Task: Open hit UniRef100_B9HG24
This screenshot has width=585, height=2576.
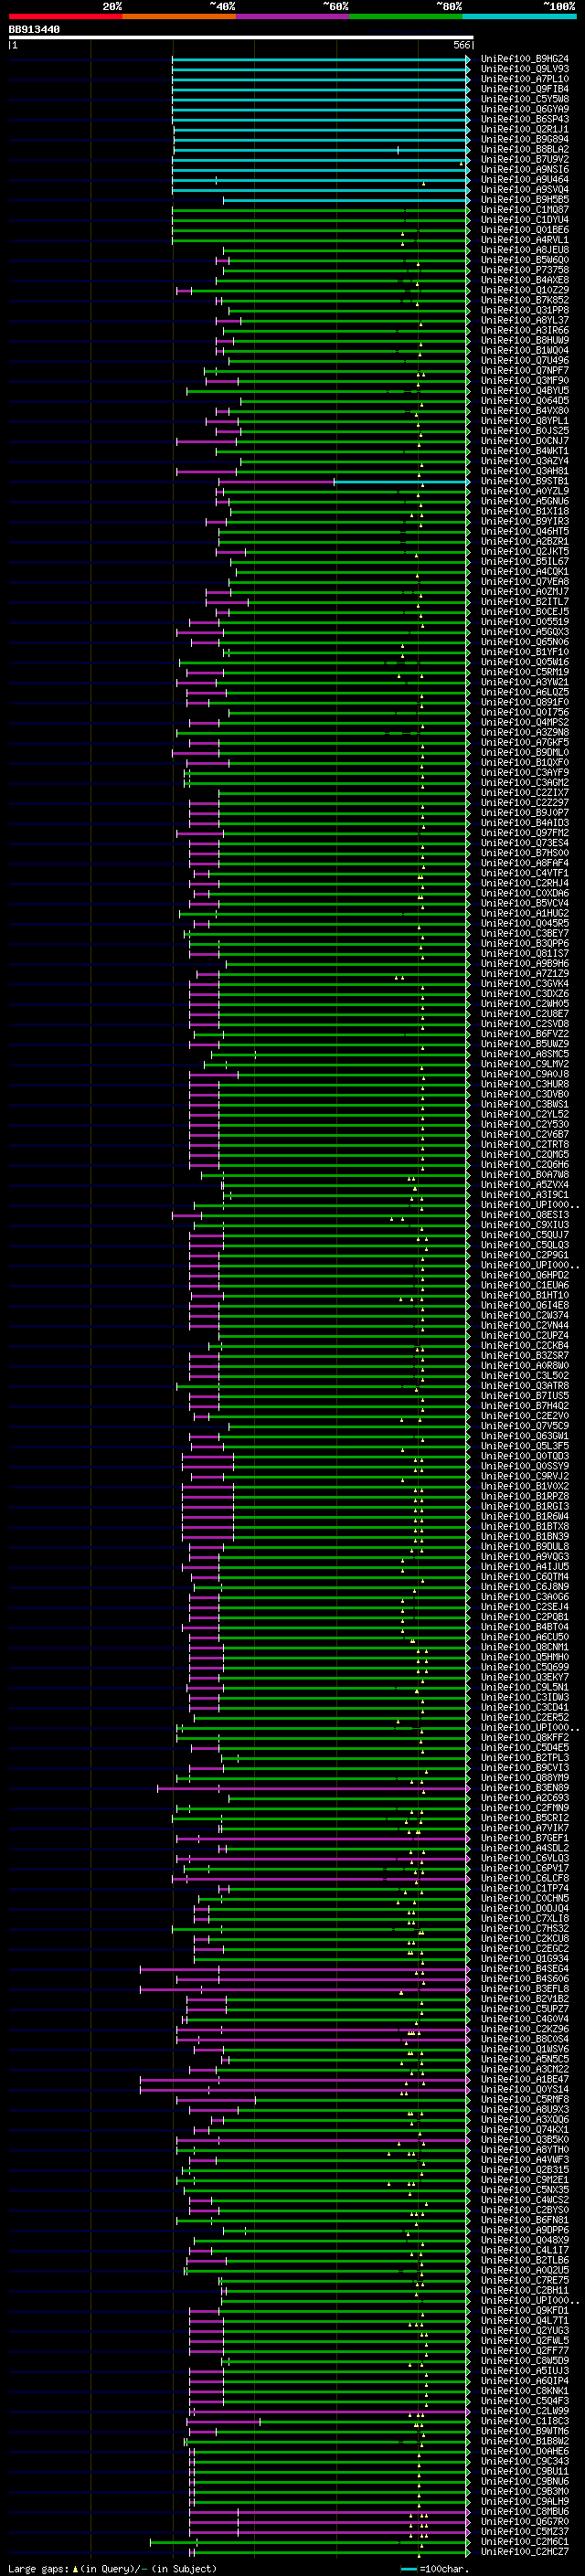Action: (524, 59)
